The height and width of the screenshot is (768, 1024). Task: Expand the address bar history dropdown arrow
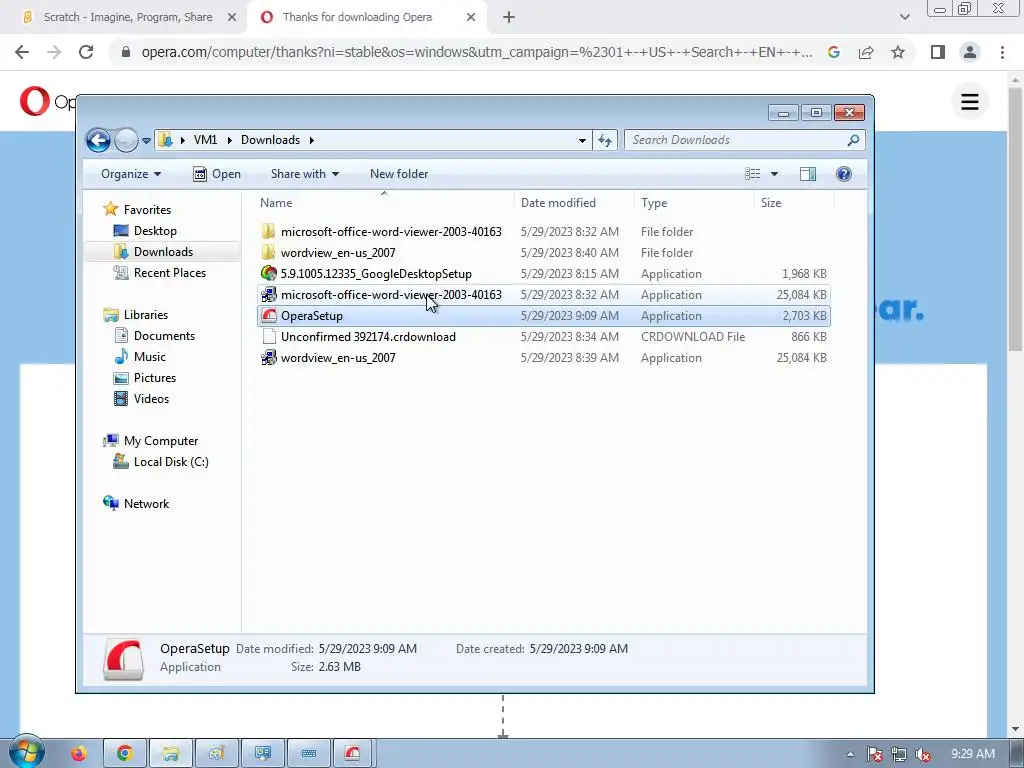[582, 140]
